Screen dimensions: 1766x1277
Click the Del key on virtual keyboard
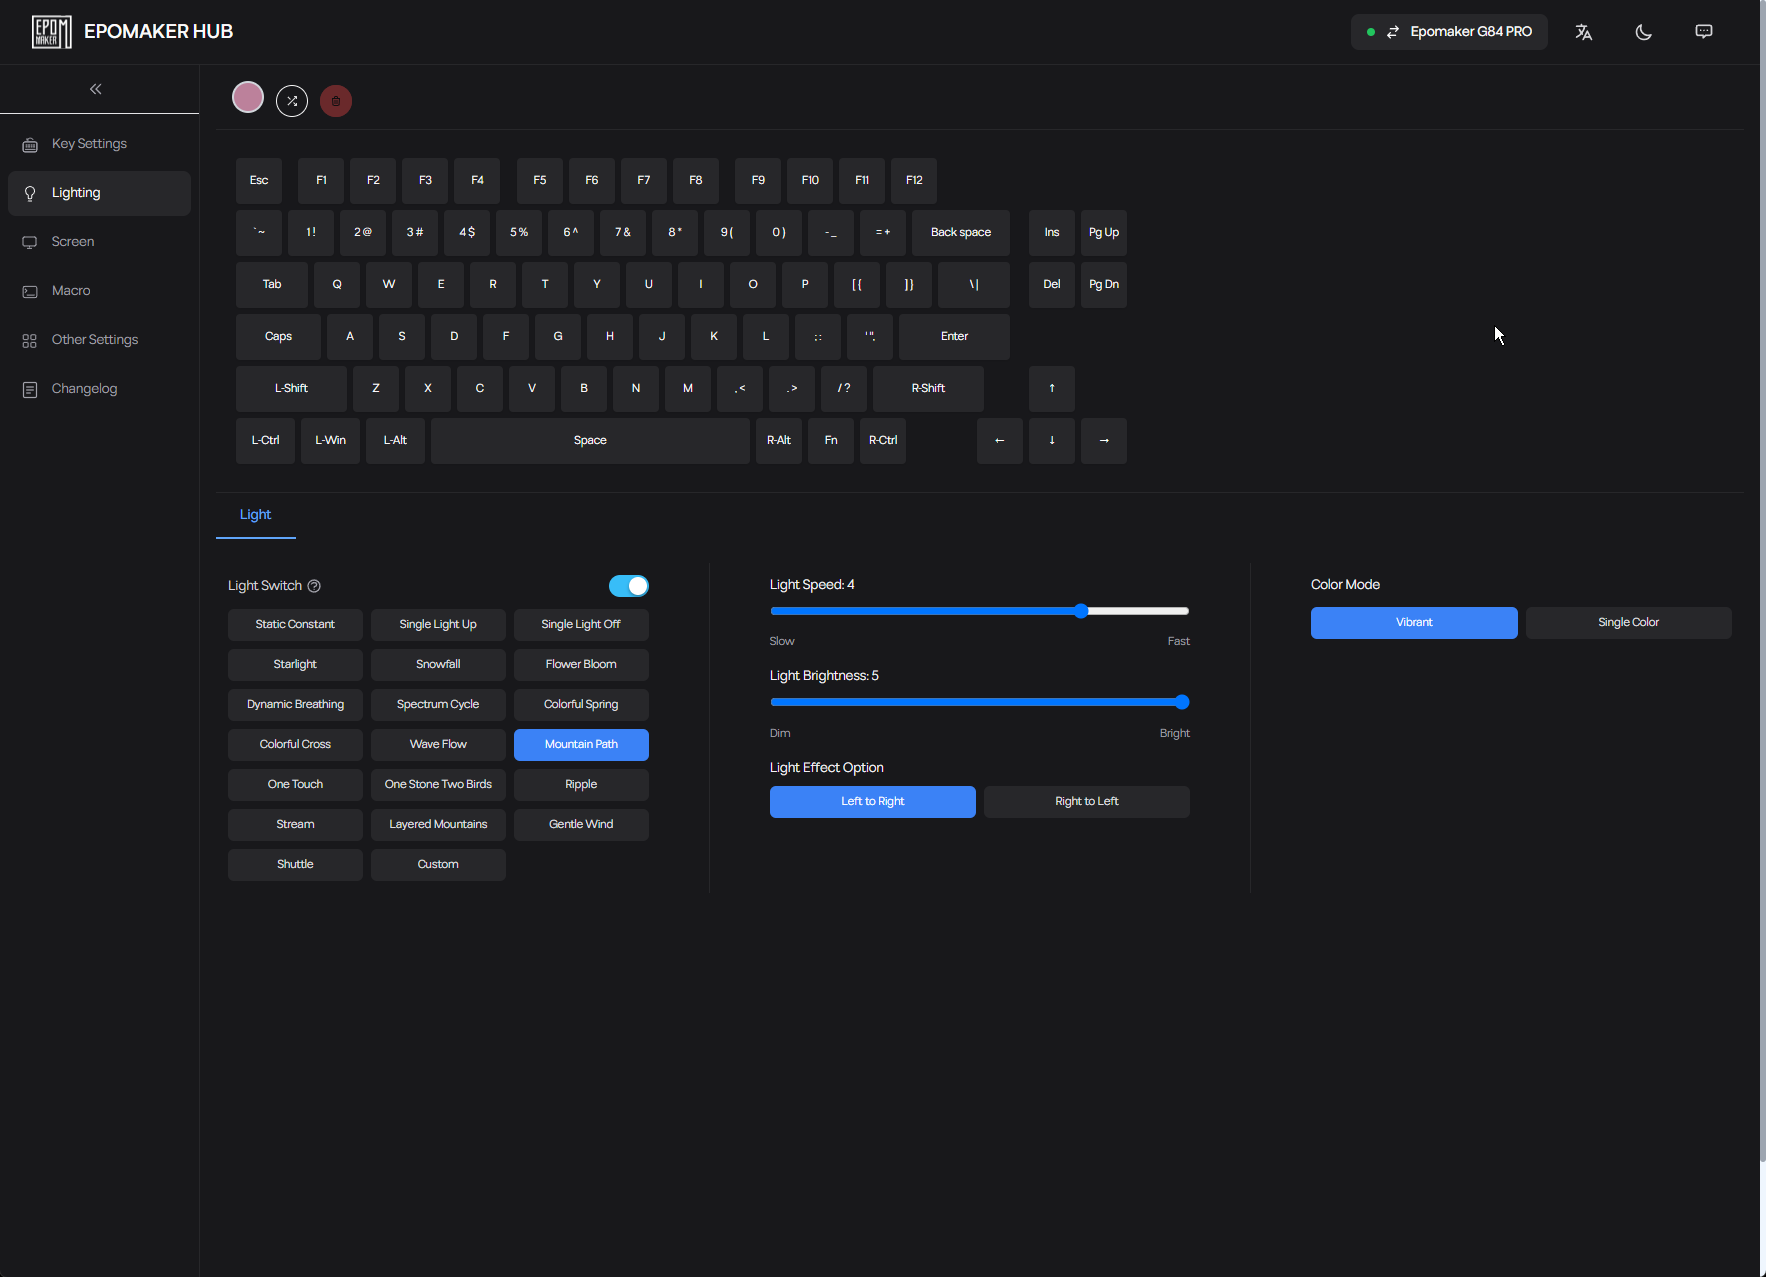(x=1052, y=285)
